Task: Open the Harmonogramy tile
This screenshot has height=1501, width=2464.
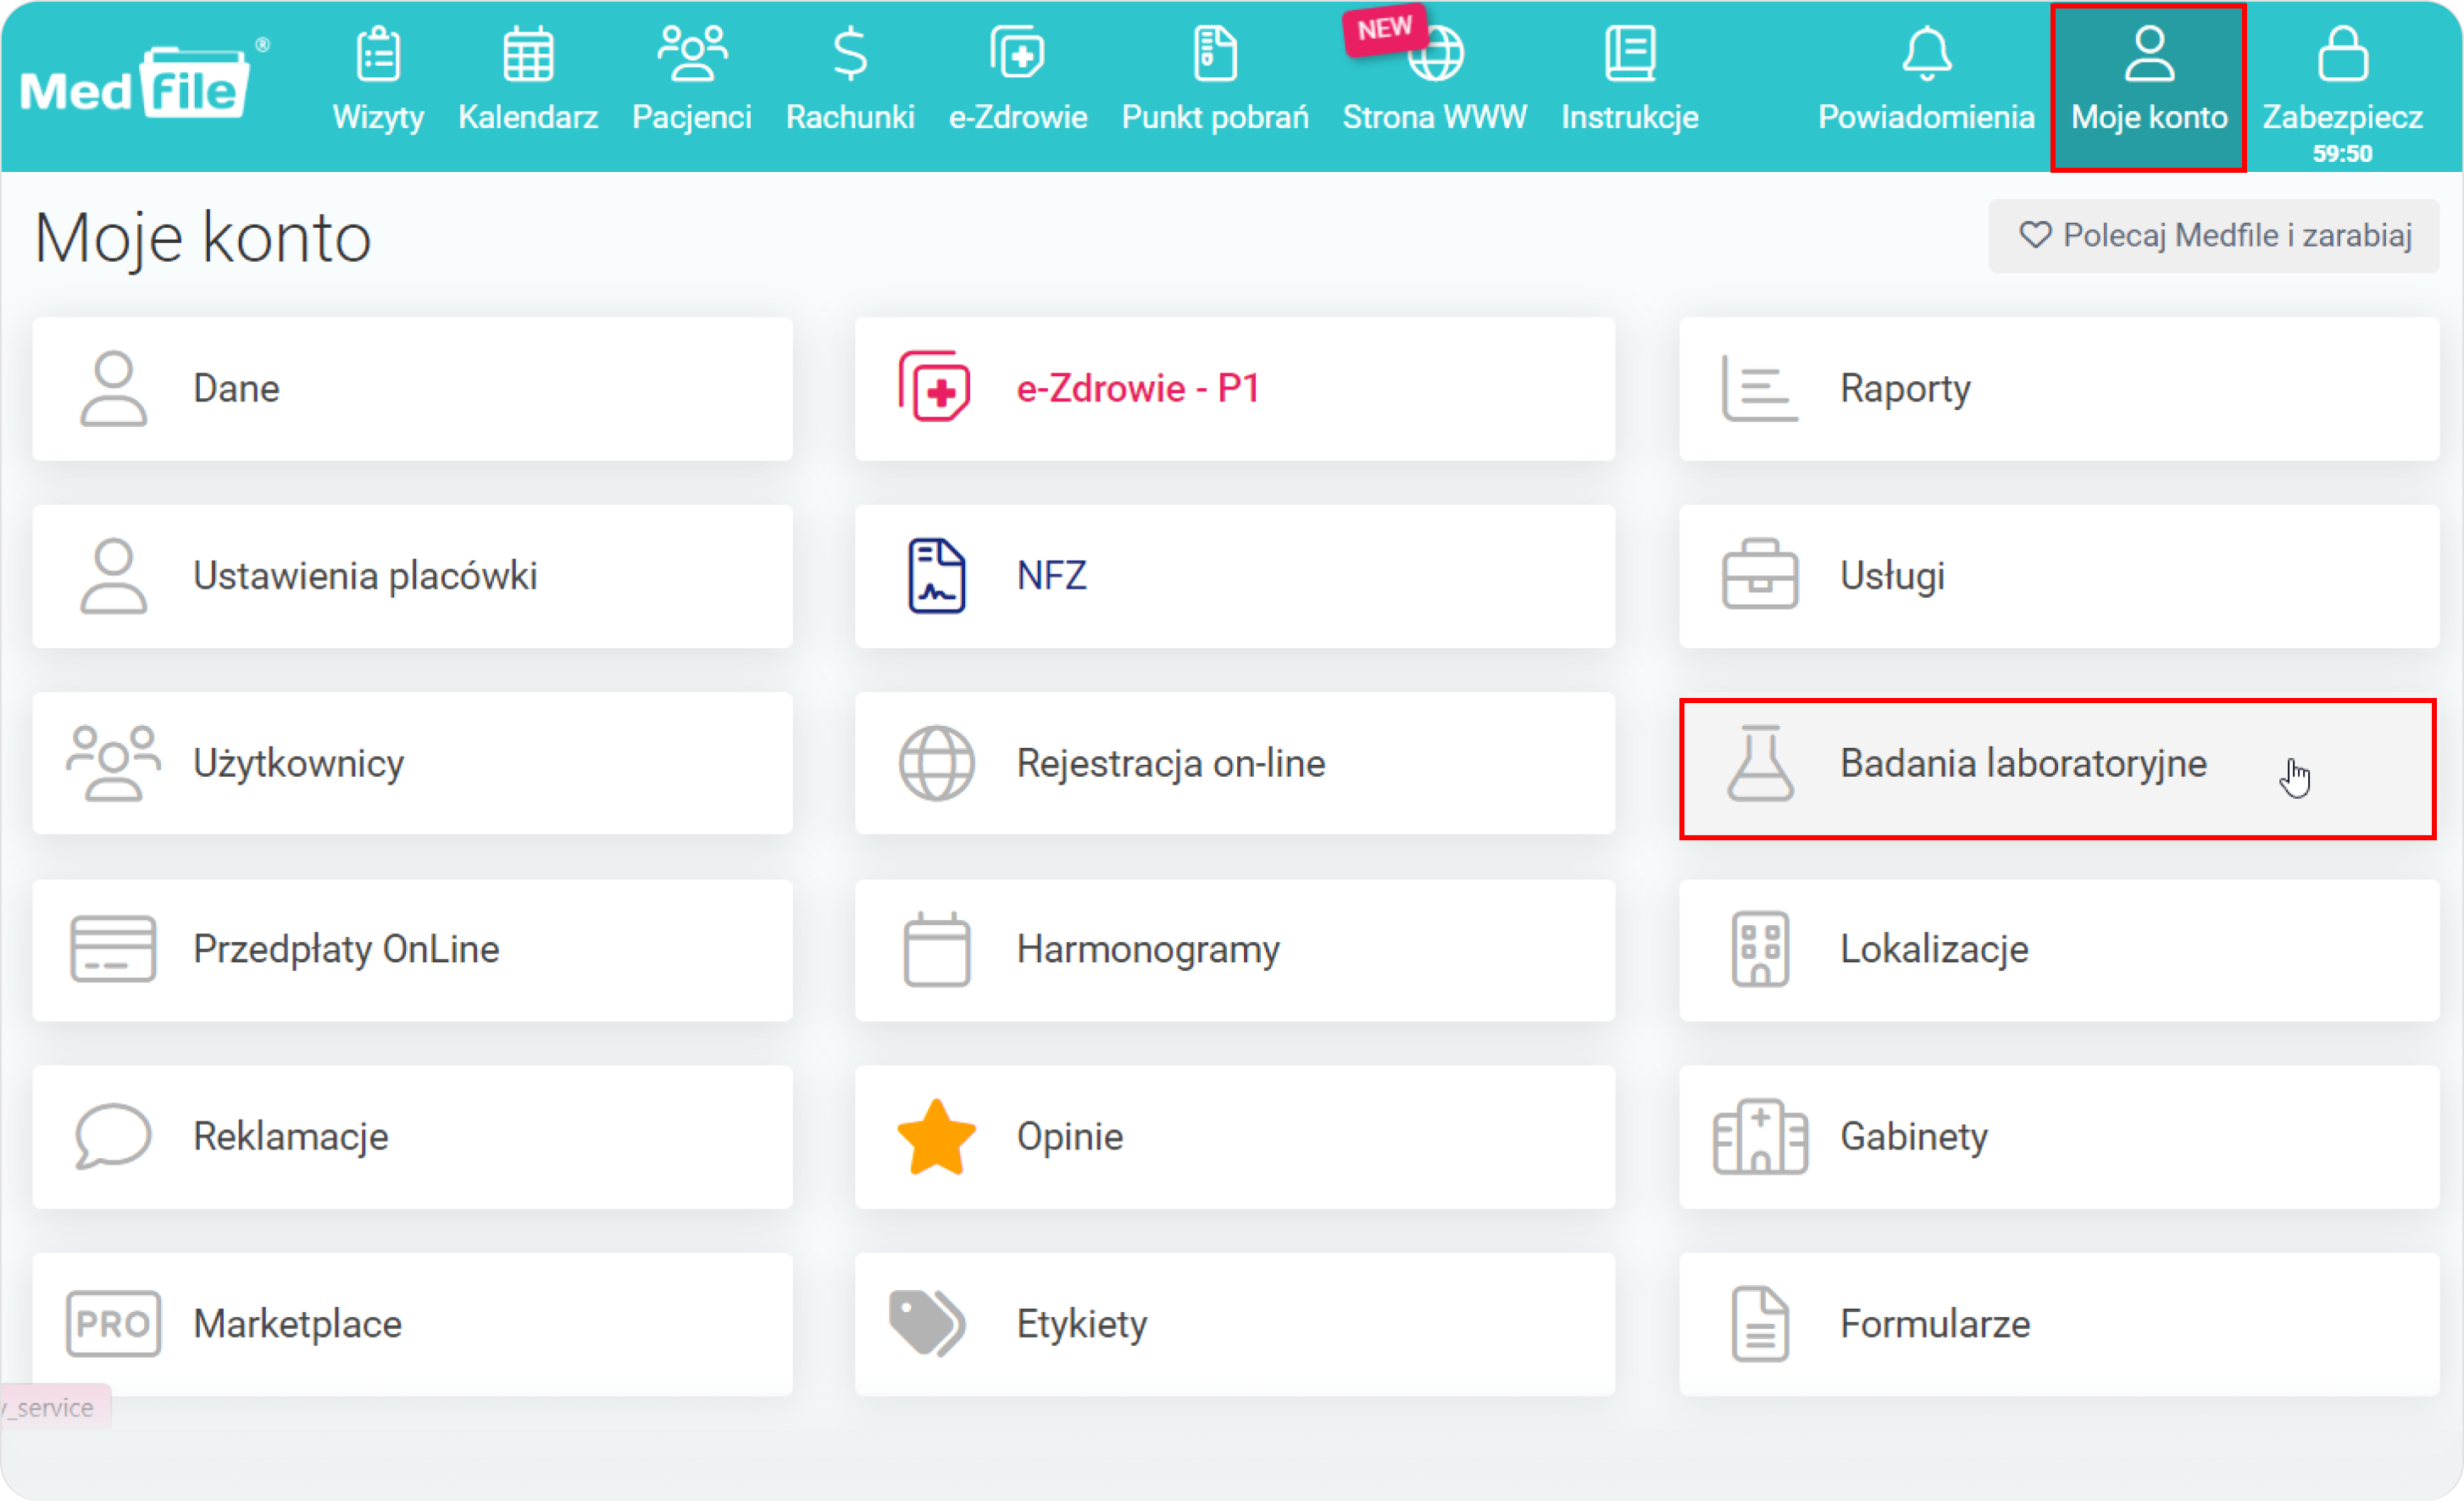Action: click(x=1235, y=949)
